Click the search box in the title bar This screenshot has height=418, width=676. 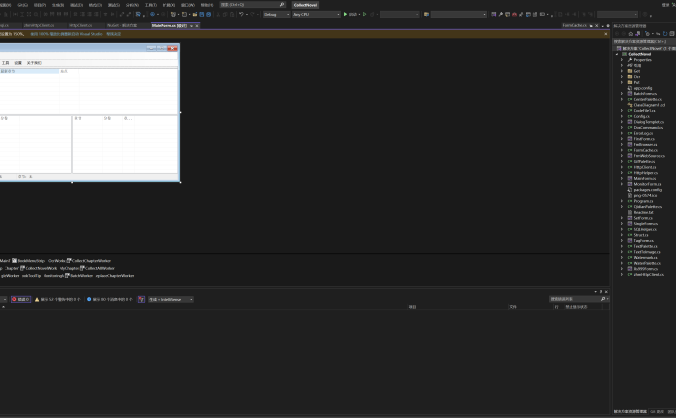(252, 4)
